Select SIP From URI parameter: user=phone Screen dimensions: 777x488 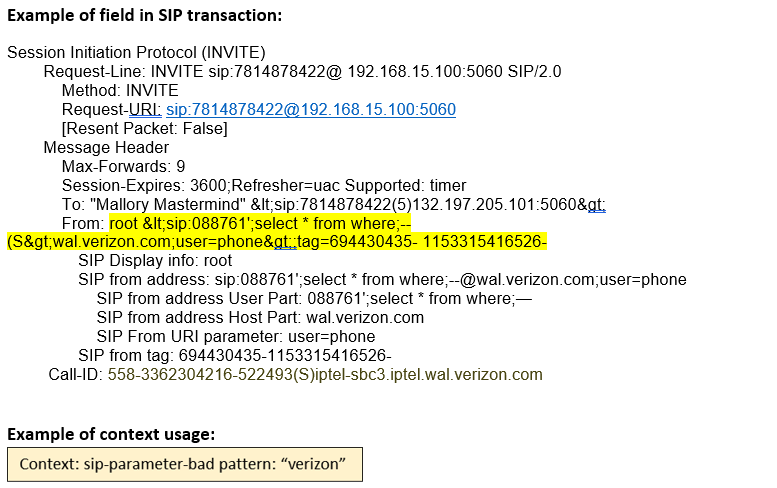[x=235, y=337]
